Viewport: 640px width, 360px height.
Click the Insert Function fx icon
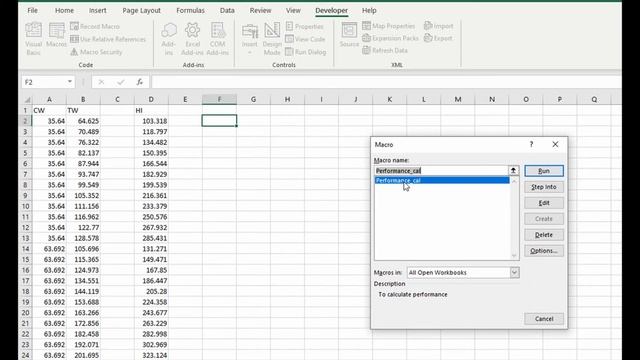pyautogui.click(x=139, y=82)
